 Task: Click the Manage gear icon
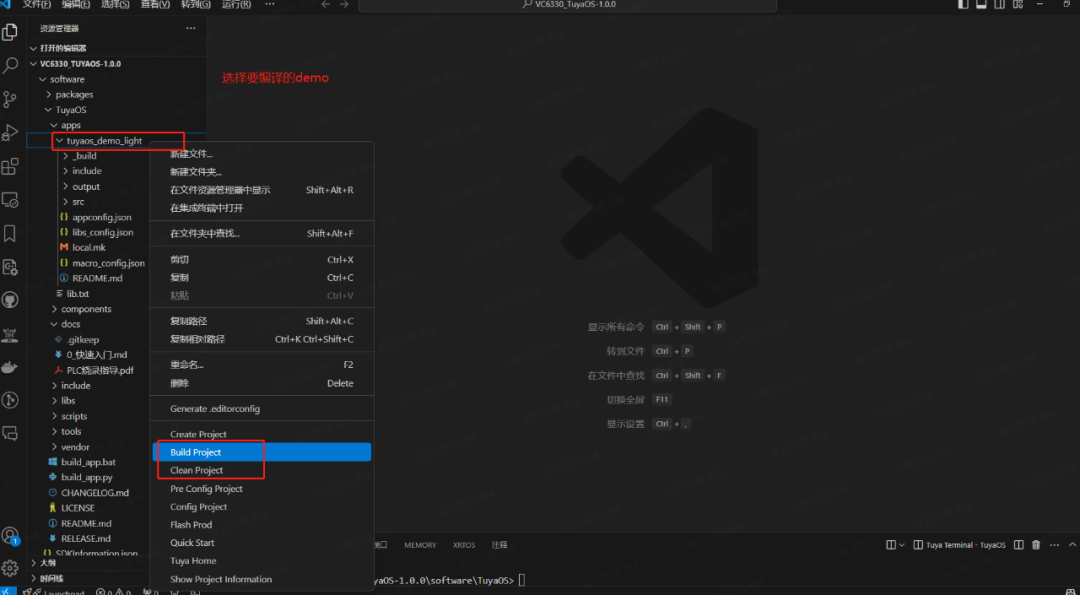[x=11, y=568]
